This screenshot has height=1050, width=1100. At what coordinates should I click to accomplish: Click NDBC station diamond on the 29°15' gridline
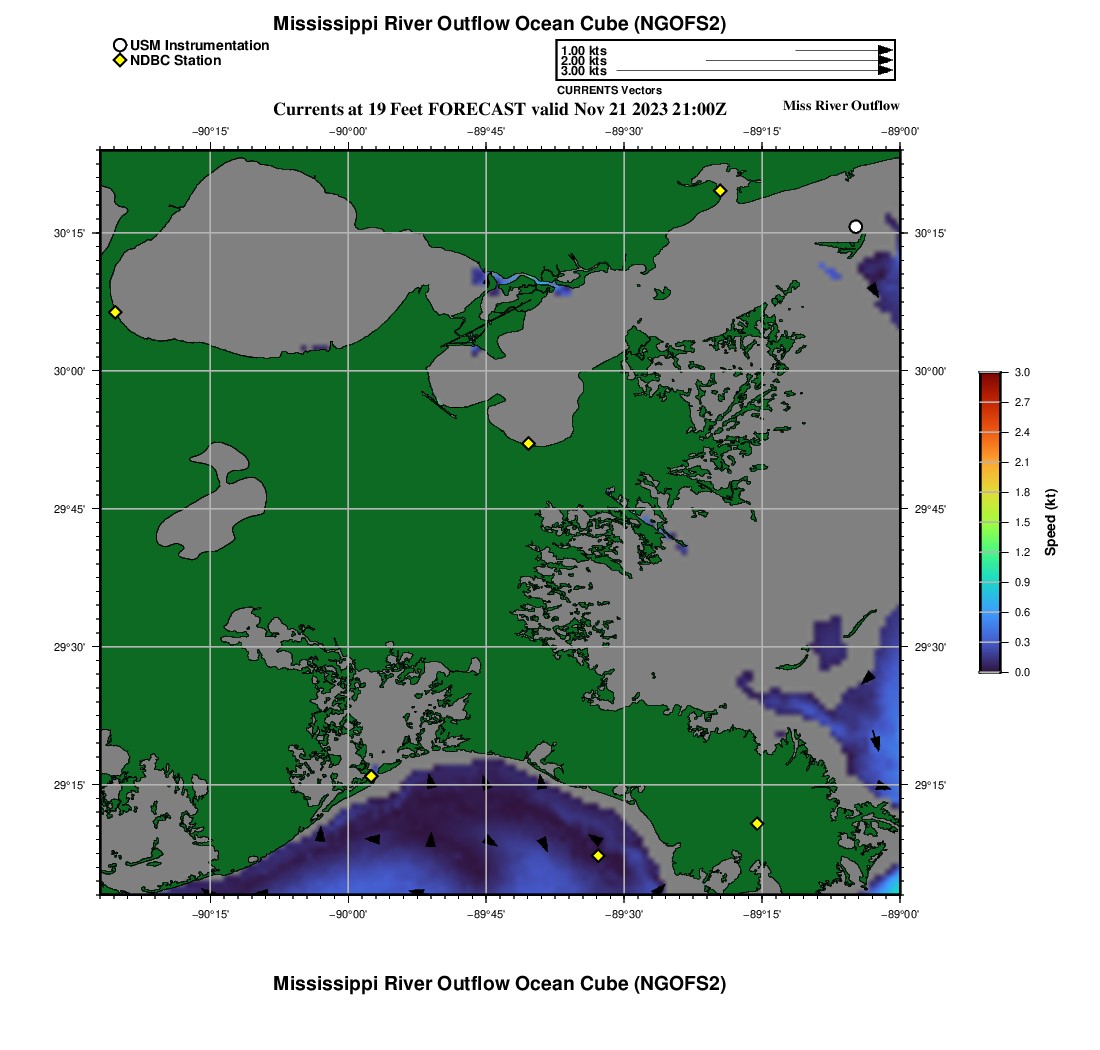click(x=371, y=776)
